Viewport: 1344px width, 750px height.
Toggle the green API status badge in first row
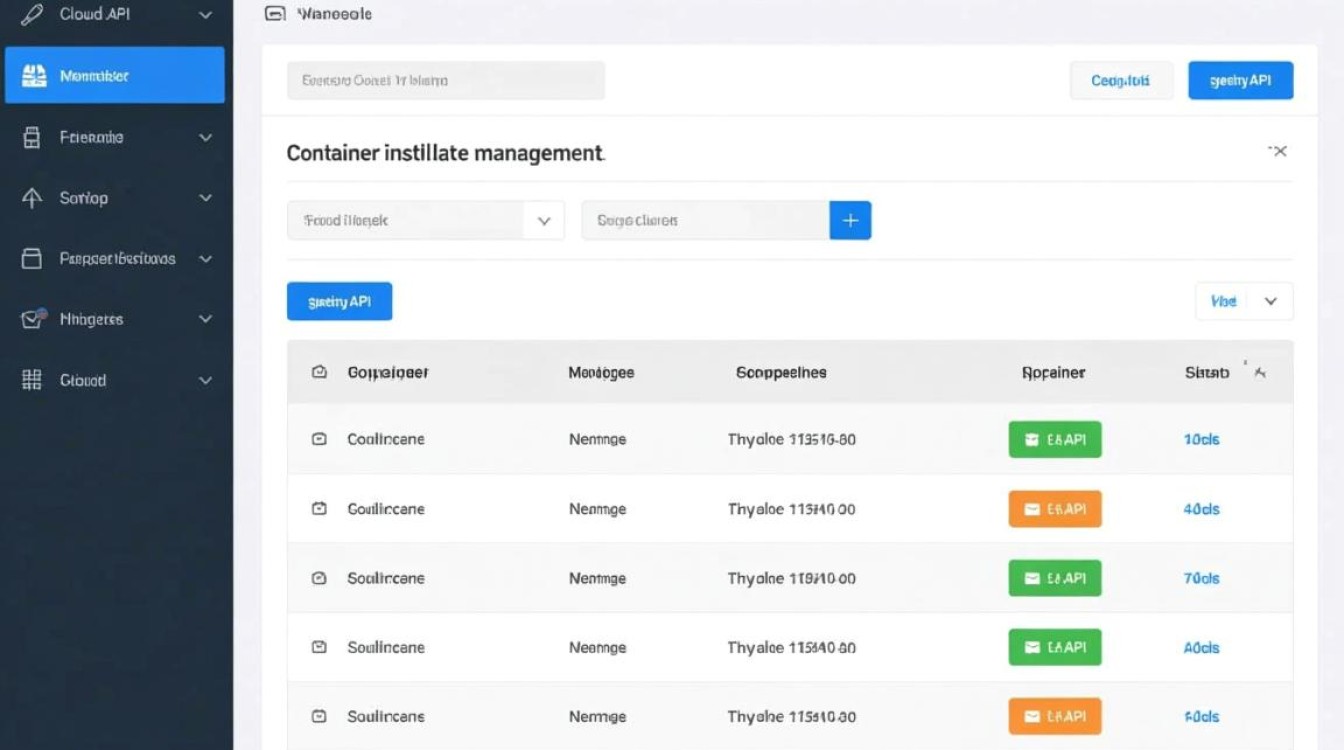click(1054, 438)
